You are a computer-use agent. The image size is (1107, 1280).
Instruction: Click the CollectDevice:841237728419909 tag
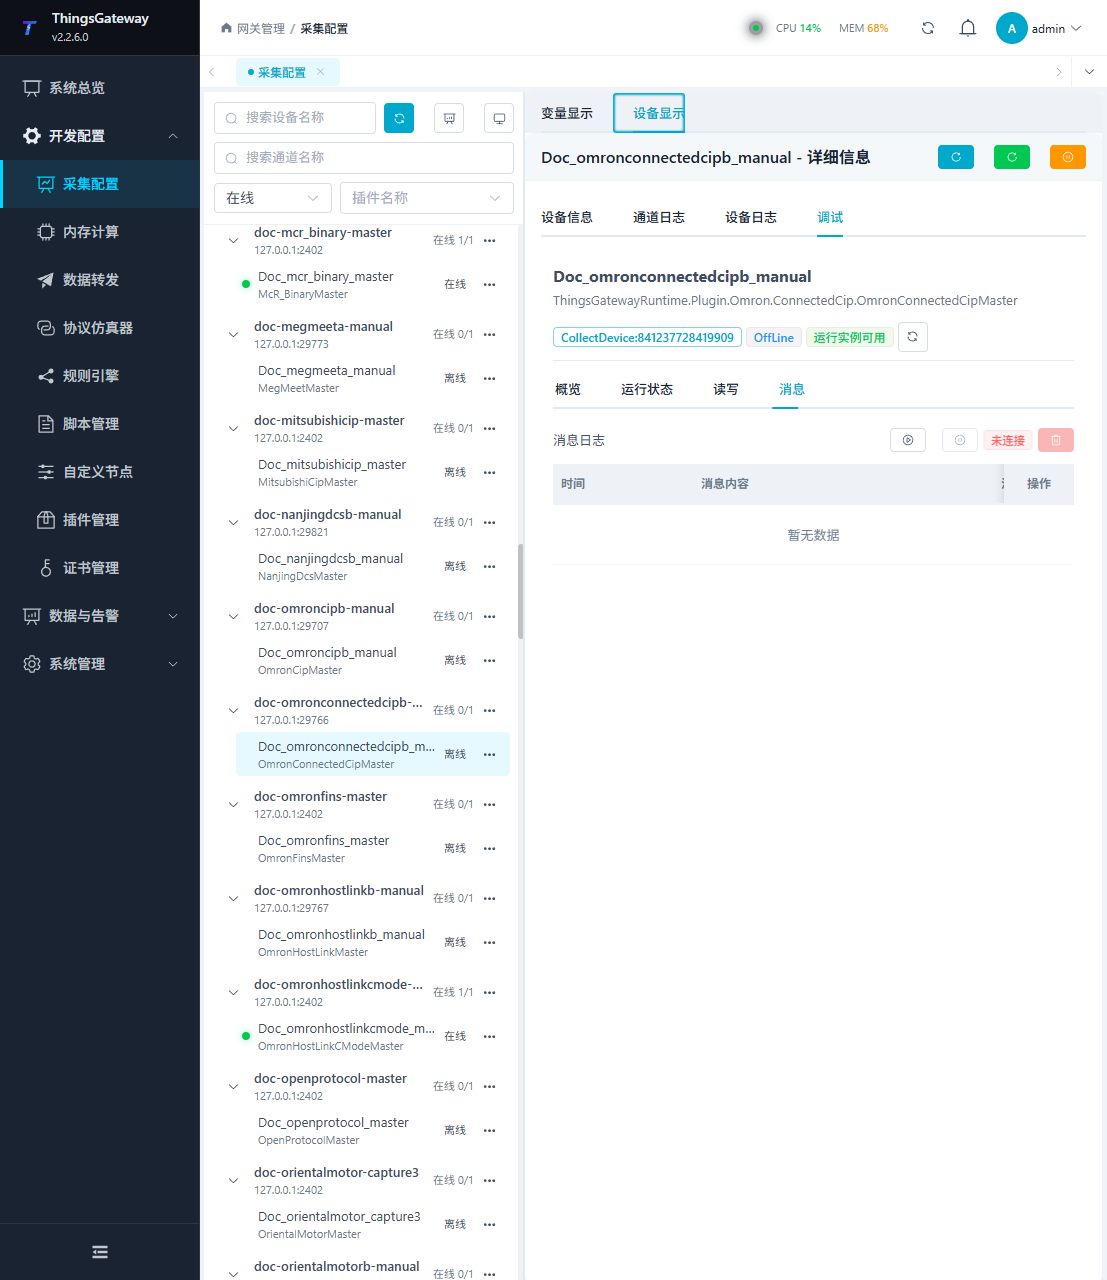pyautogui.click(x=647, y=338)
